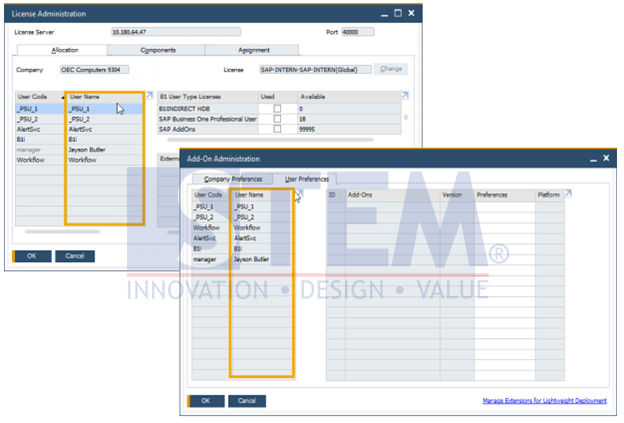Click Cancel in Add-On Administration
This screenshot has width=624, height=423.
coord(247,401)
